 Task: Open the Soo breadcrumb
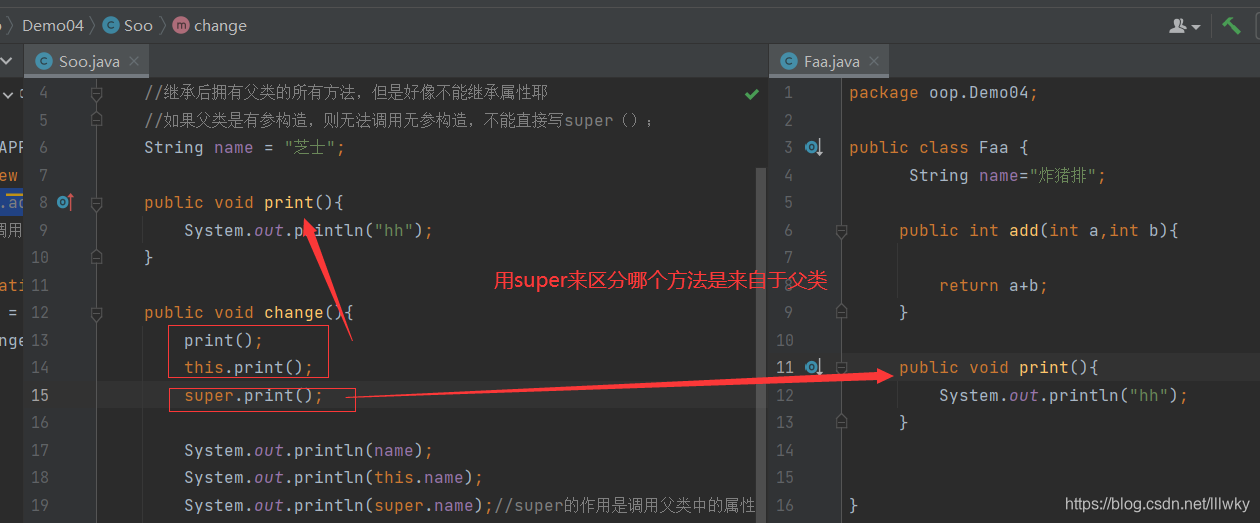(138, 26)
